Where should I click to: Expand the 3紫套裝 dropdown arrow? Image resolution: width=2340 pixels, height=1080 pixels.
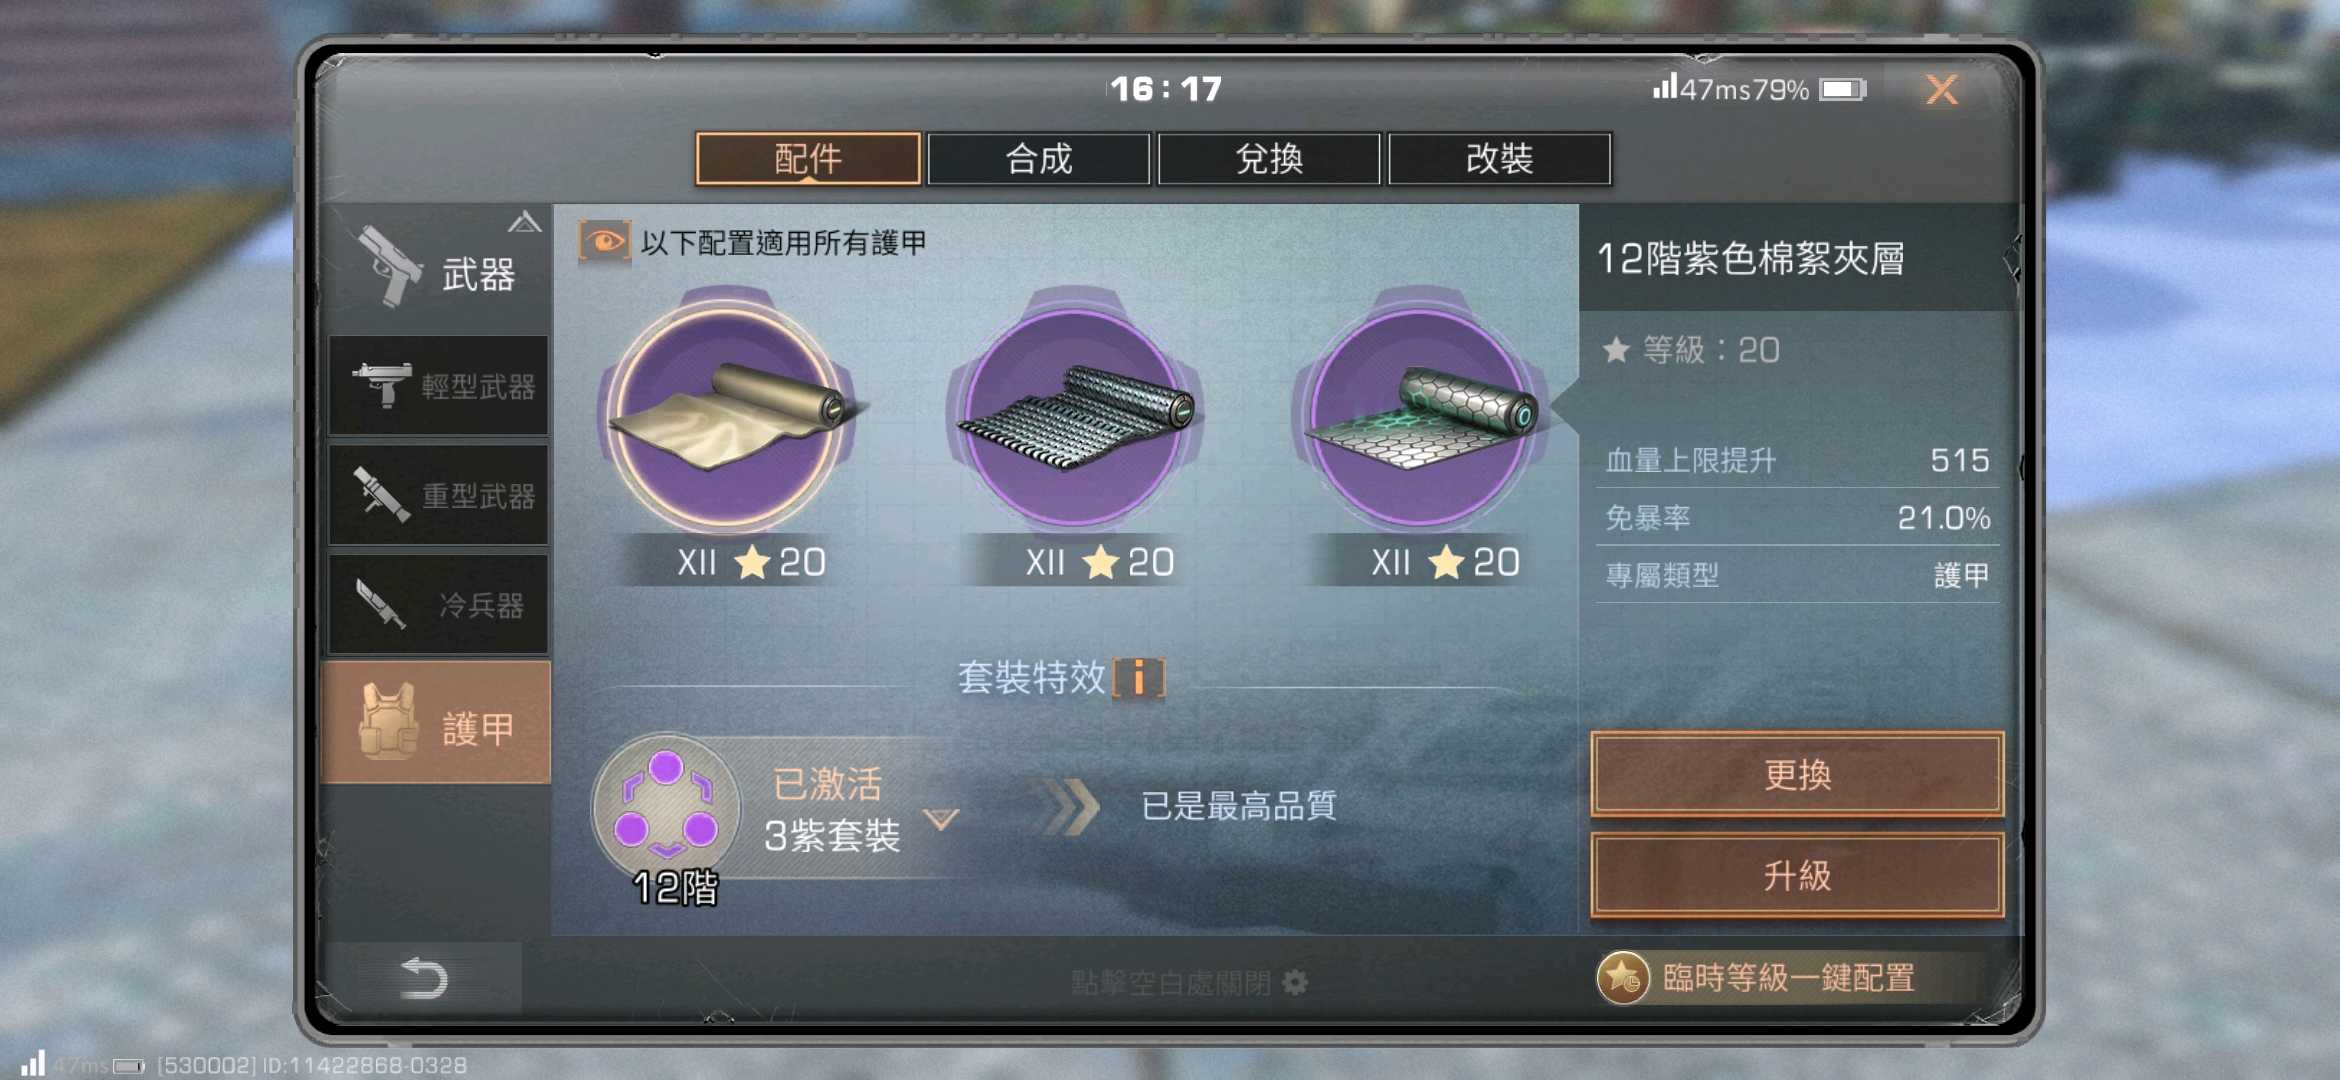[941, 819]
